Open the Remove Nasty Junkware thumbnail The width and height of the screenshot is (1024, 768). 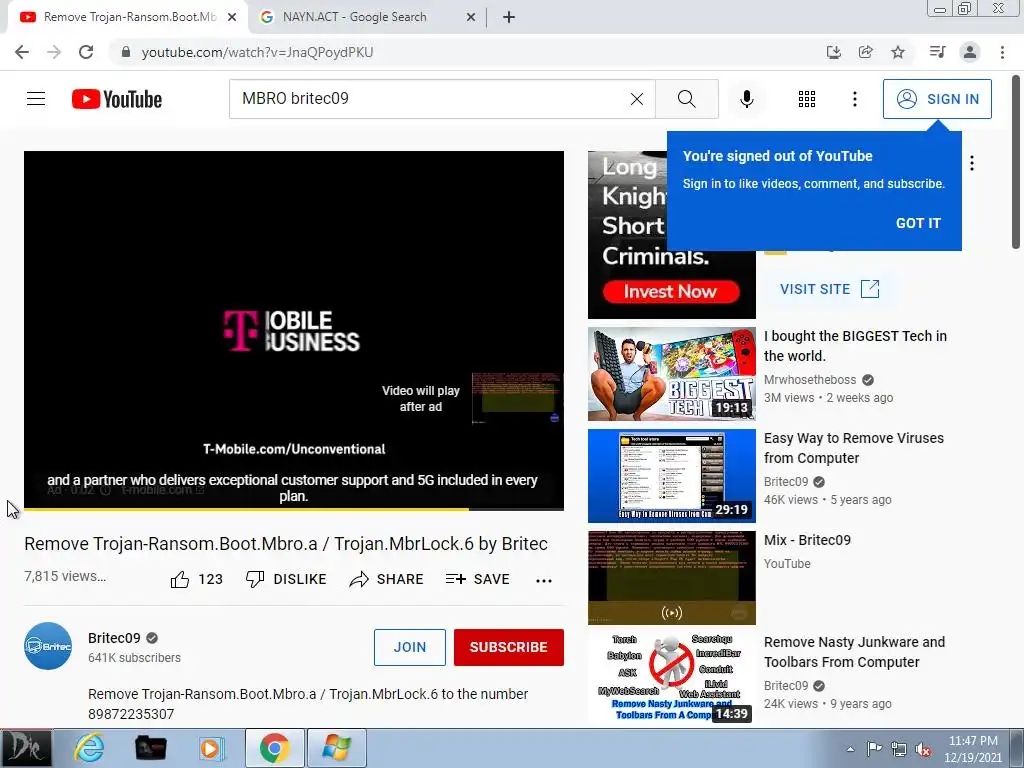coord(671,676)
